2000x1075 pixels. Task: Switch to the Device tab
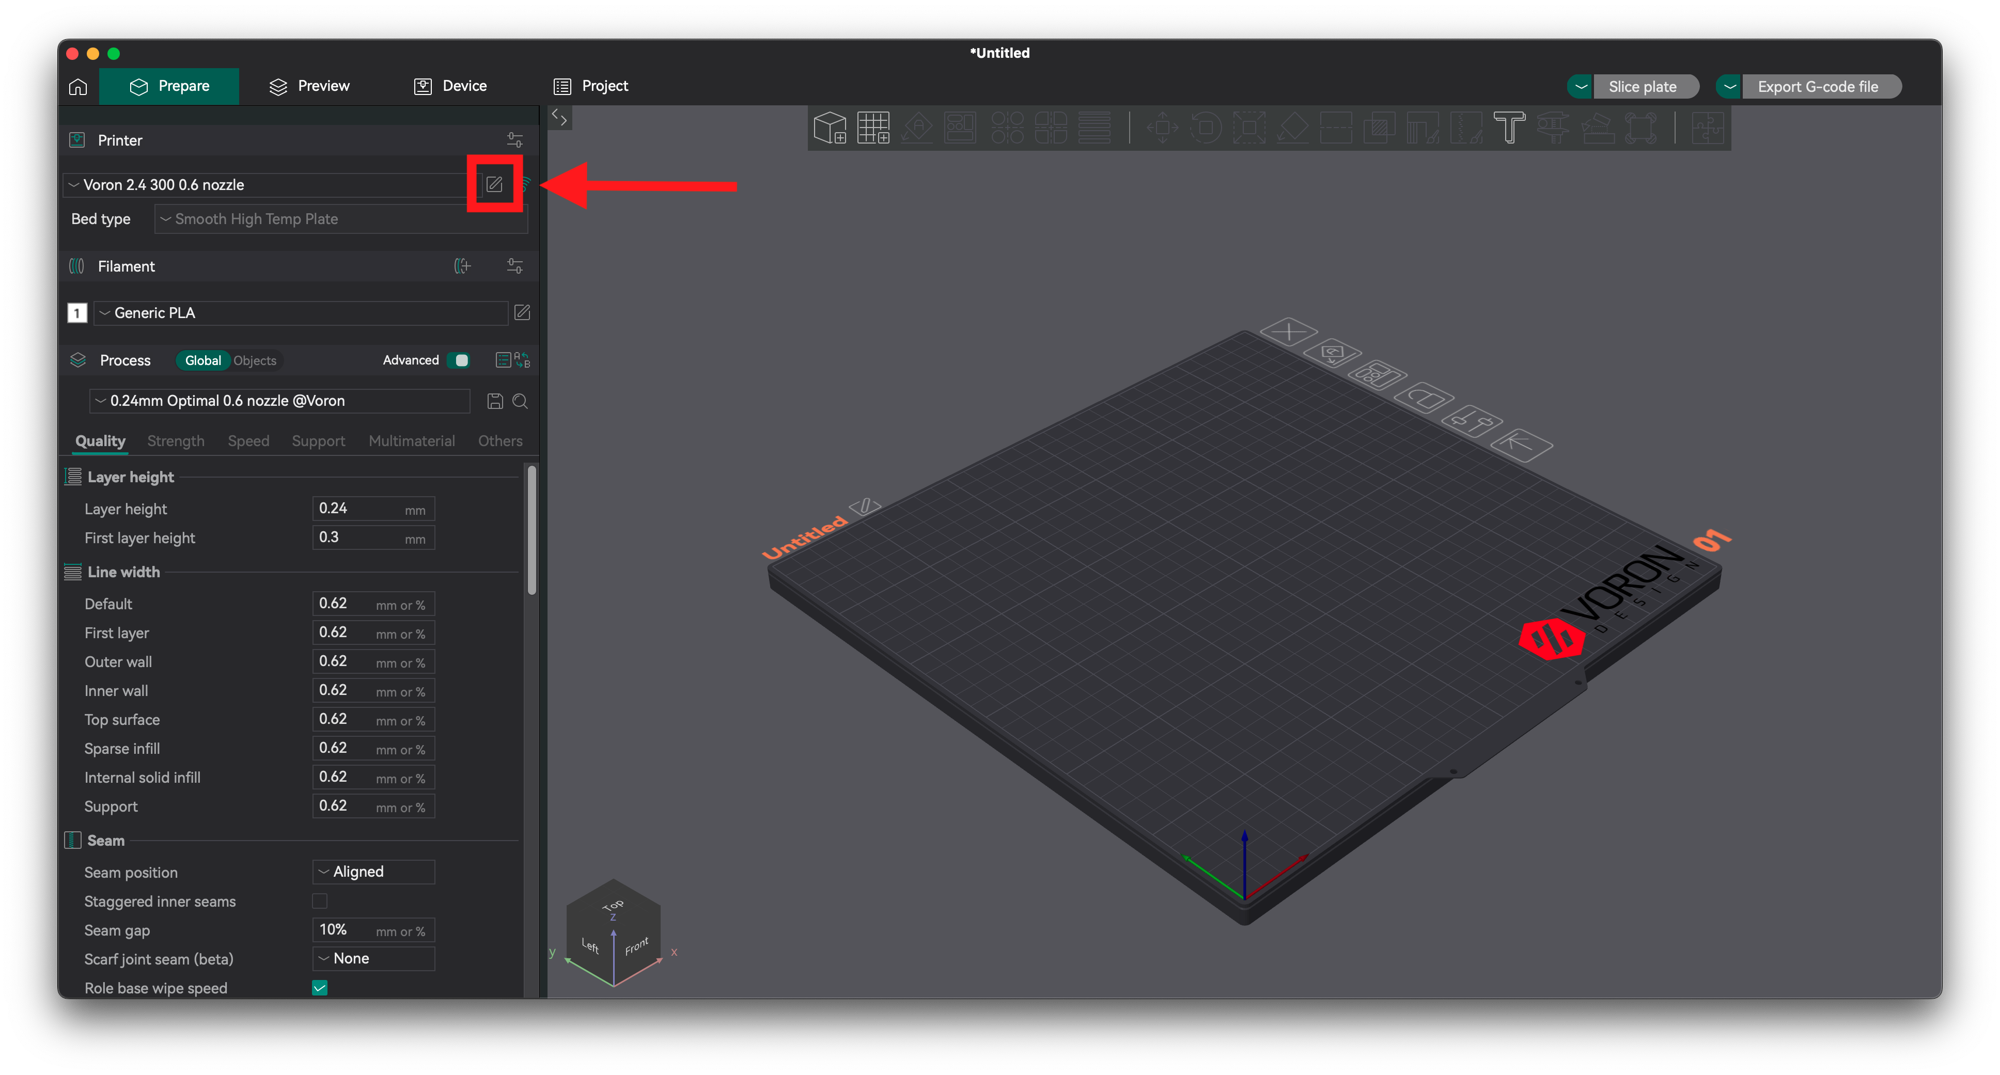[x=451, y=87]
